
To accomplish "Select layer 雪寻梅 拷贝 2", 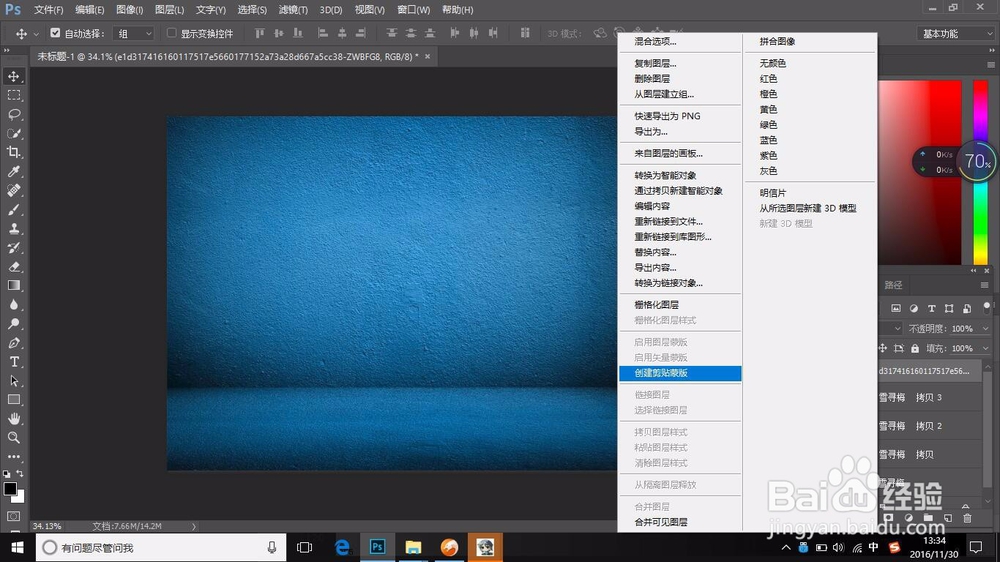I will tap(930, 426).
